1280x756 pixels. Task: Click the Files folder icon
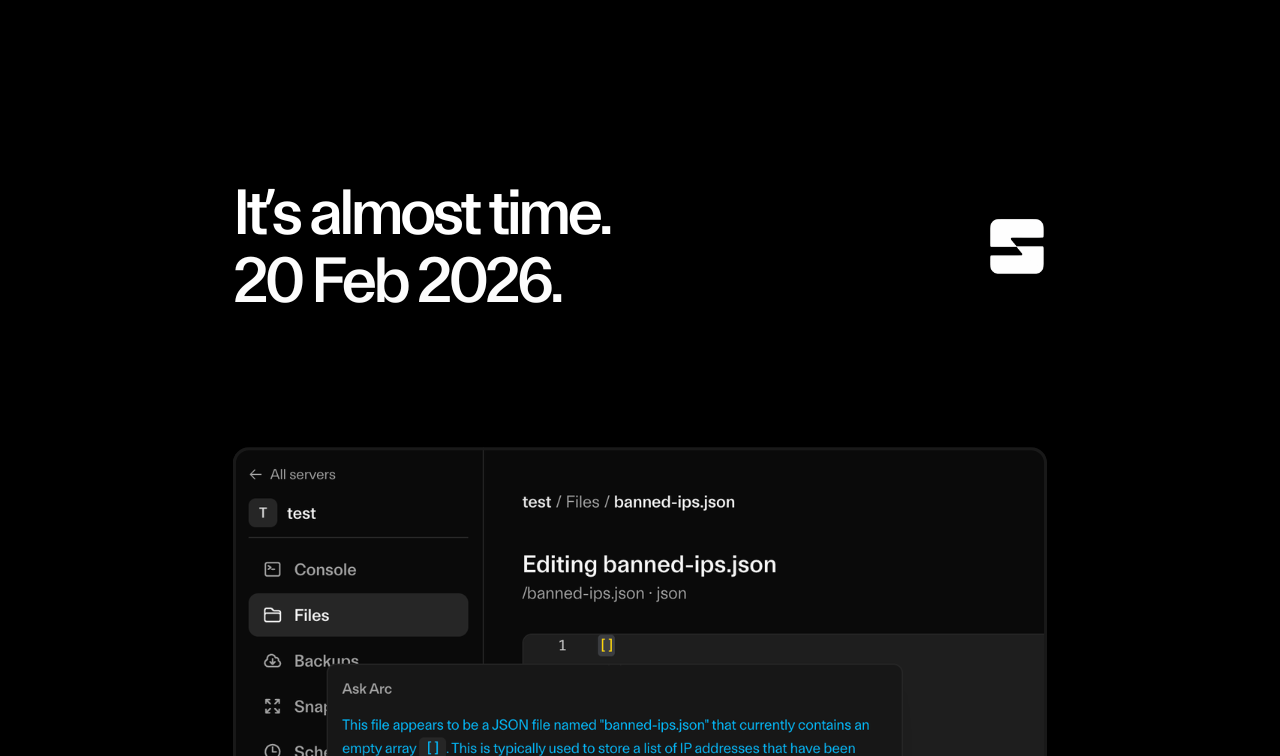point(272,615)
